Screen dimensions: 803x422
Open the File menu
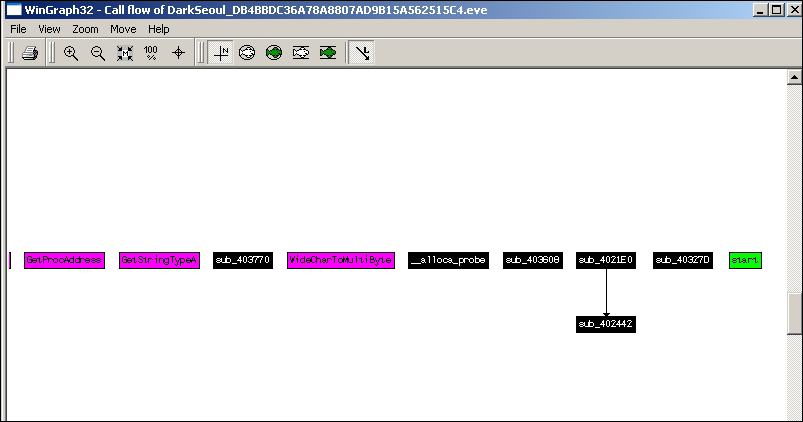18,29
